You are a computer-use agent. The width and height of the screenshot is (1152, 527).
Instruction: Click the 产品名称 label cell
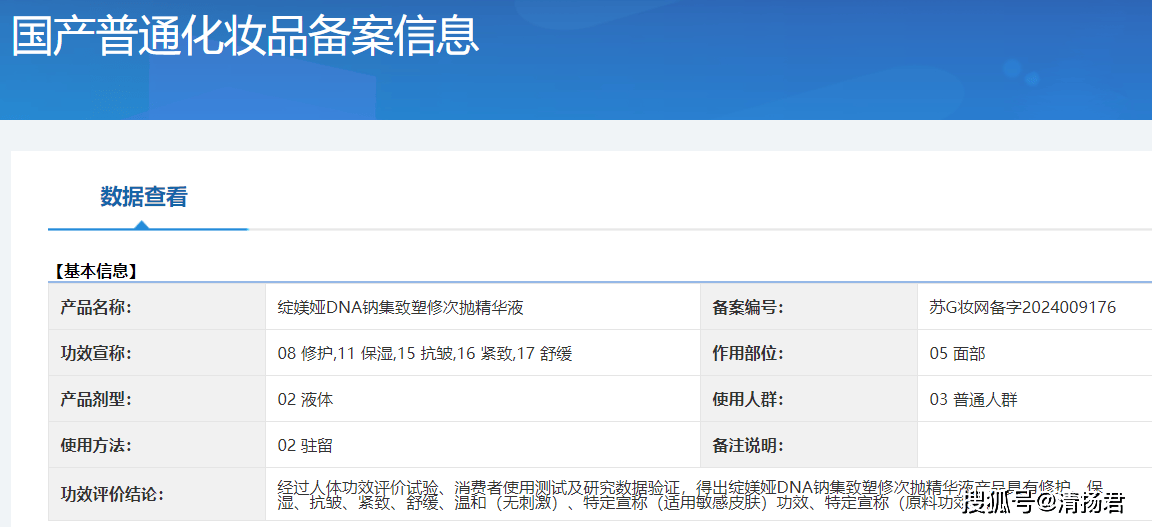156,307
